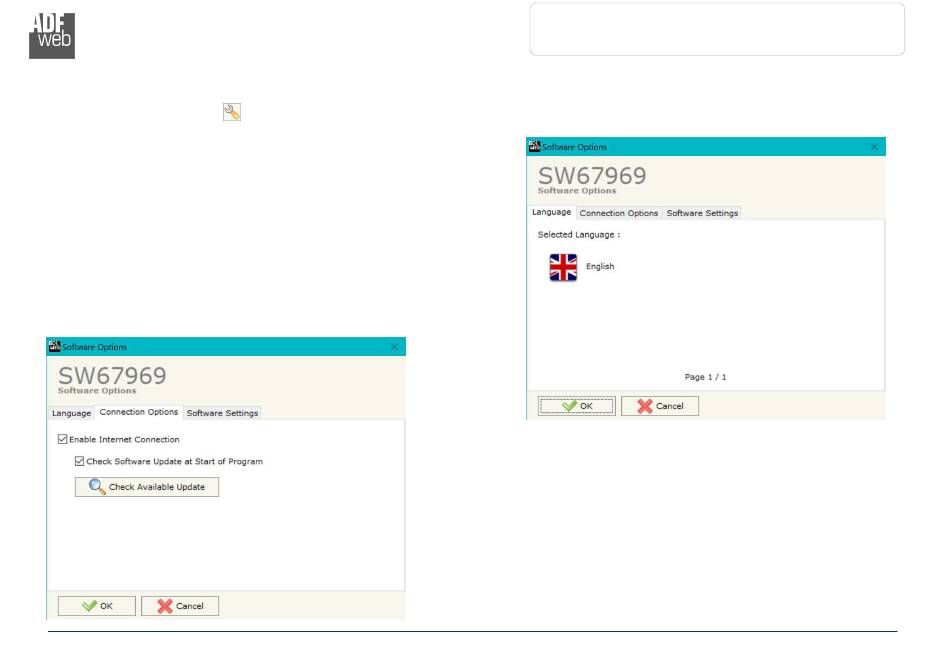Close the left Software Options window
The width and height of the screenshot is (950, 659).
tap(394, 346)
